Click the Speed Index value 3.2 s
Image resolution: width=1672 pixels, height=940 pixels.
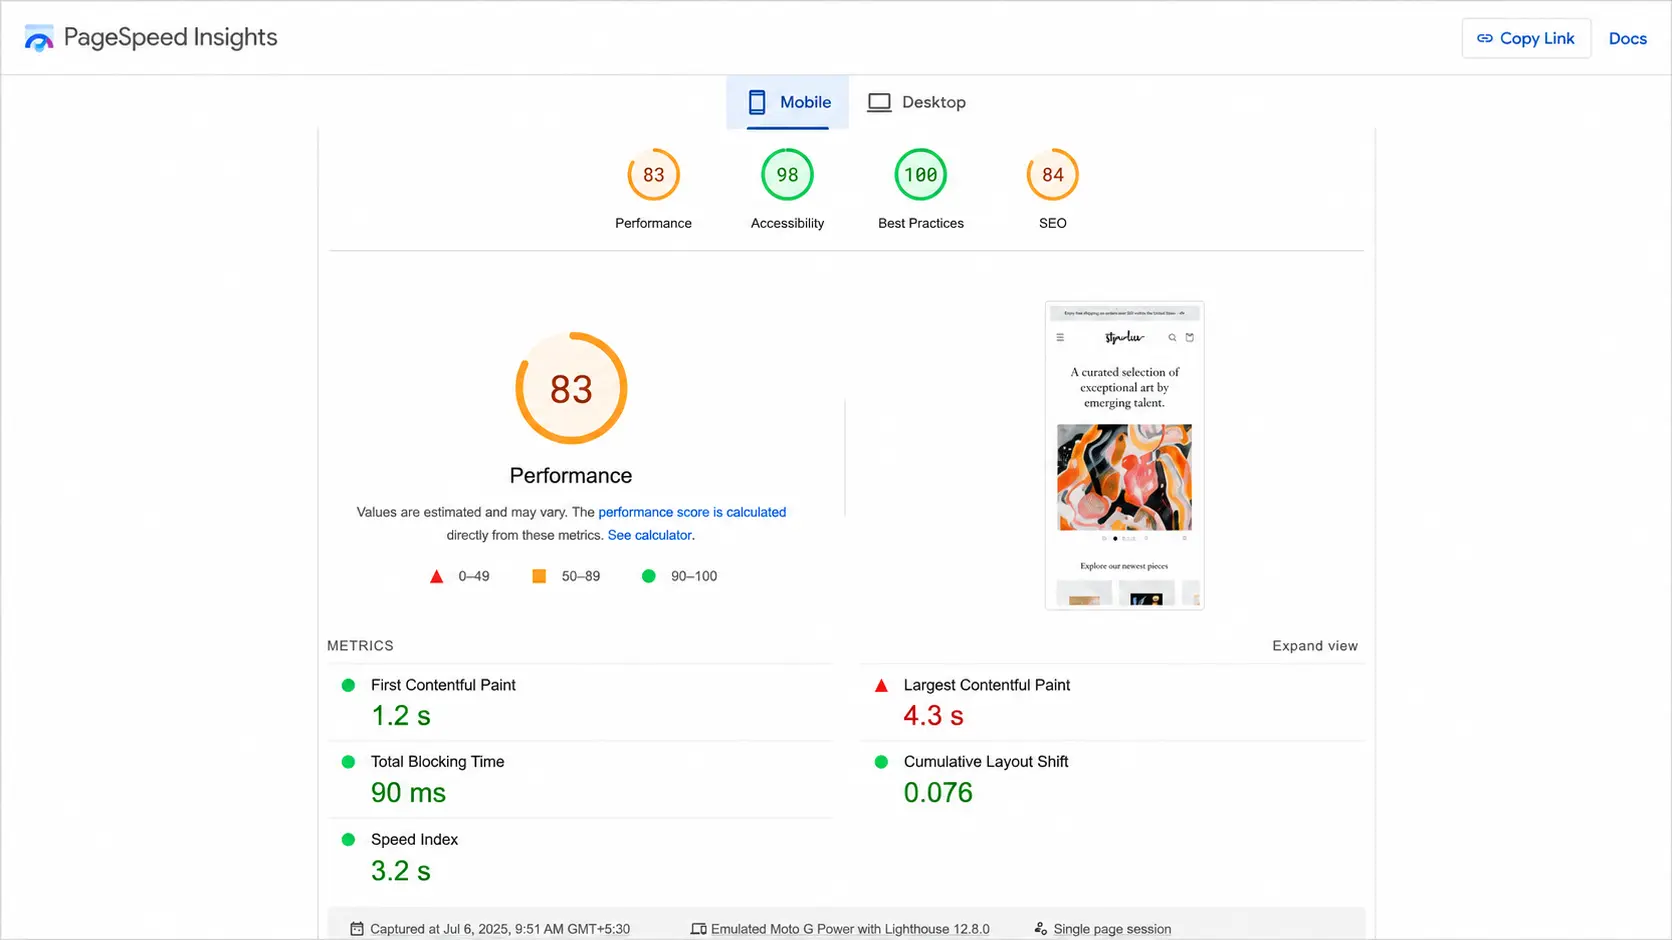click(401, 871)
